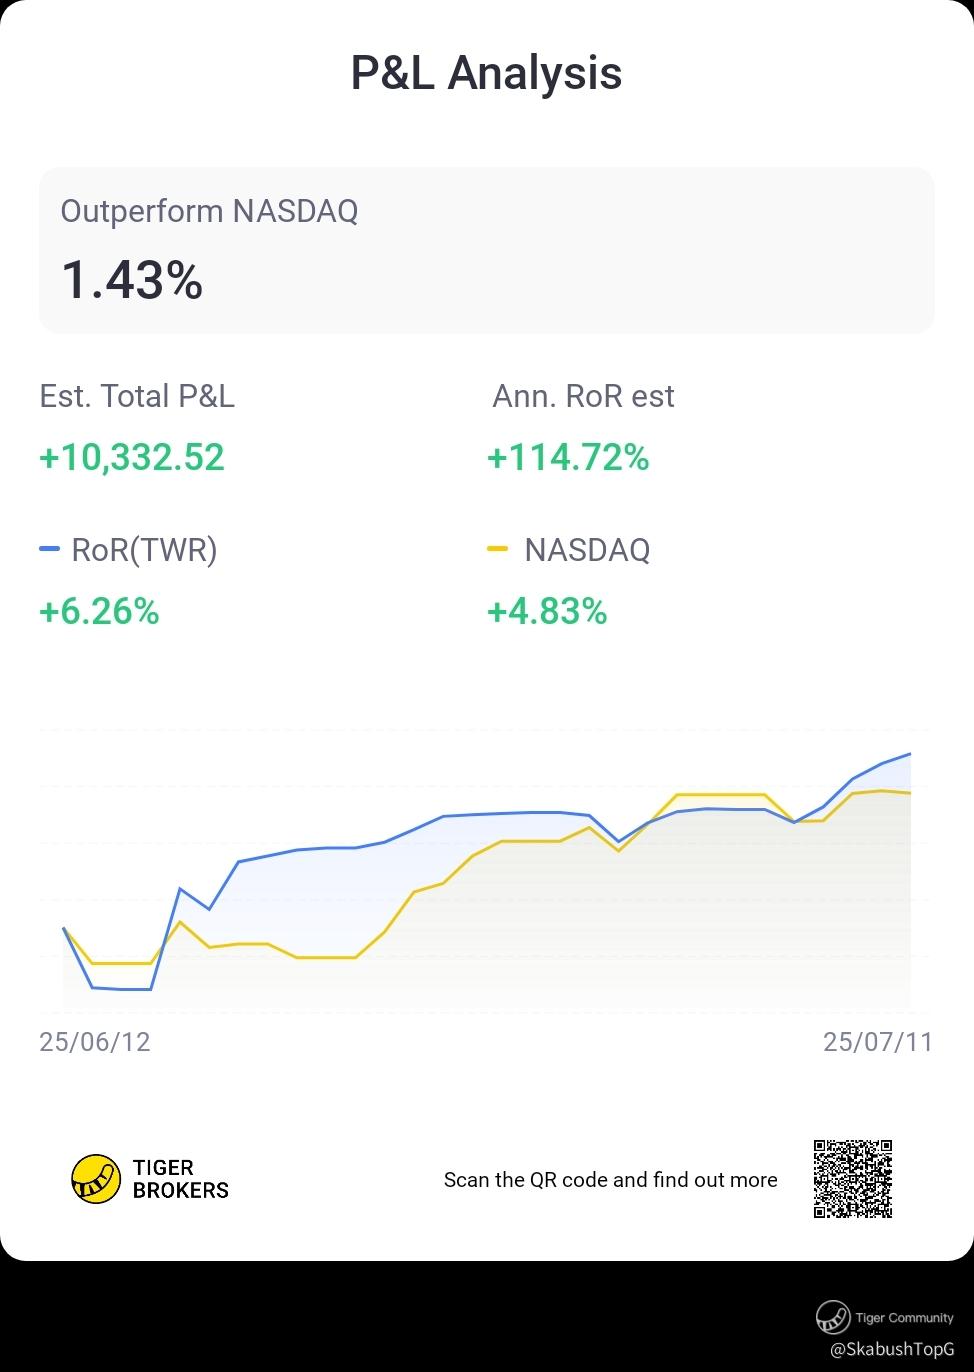Image resolution: width=974 pixels, height=1372 pixels.
Task: Click the Ann. RoR est value +114.72%
Action: click(x=568, y=458)
